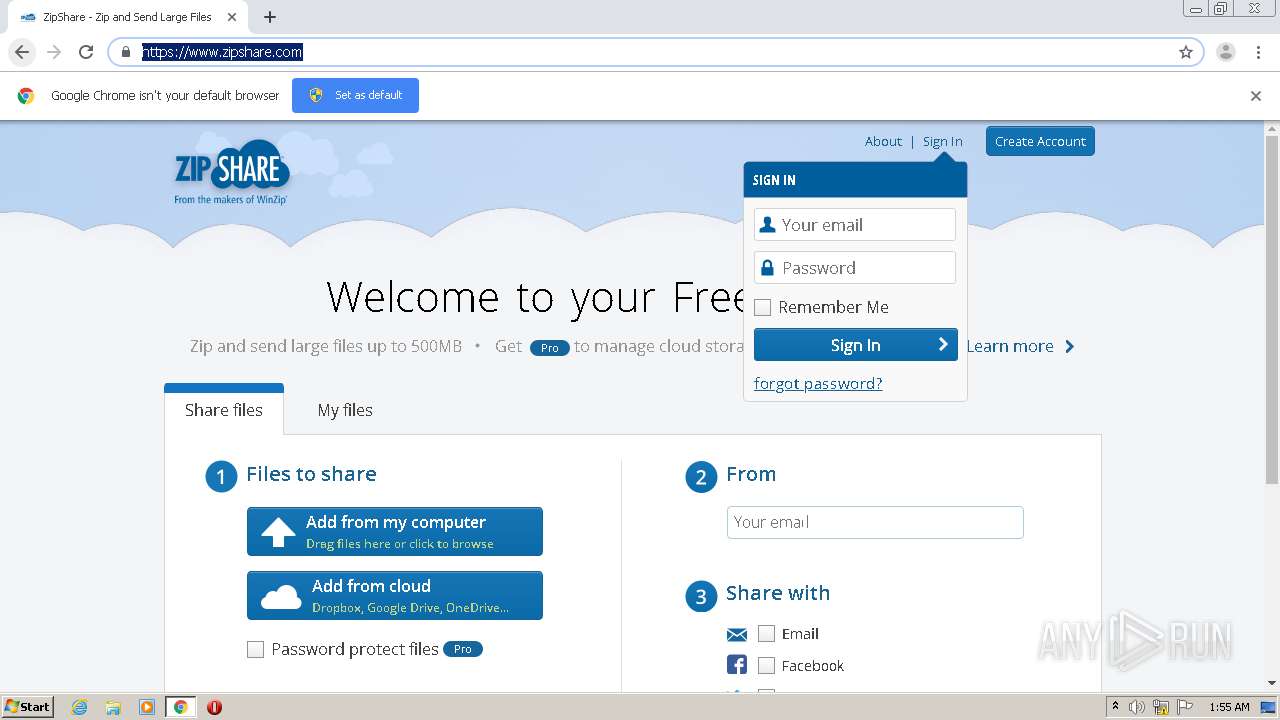Click the vertical scrollbar down arrow
Screen dimensions: 1280x720
click(x=1272, y=684)
